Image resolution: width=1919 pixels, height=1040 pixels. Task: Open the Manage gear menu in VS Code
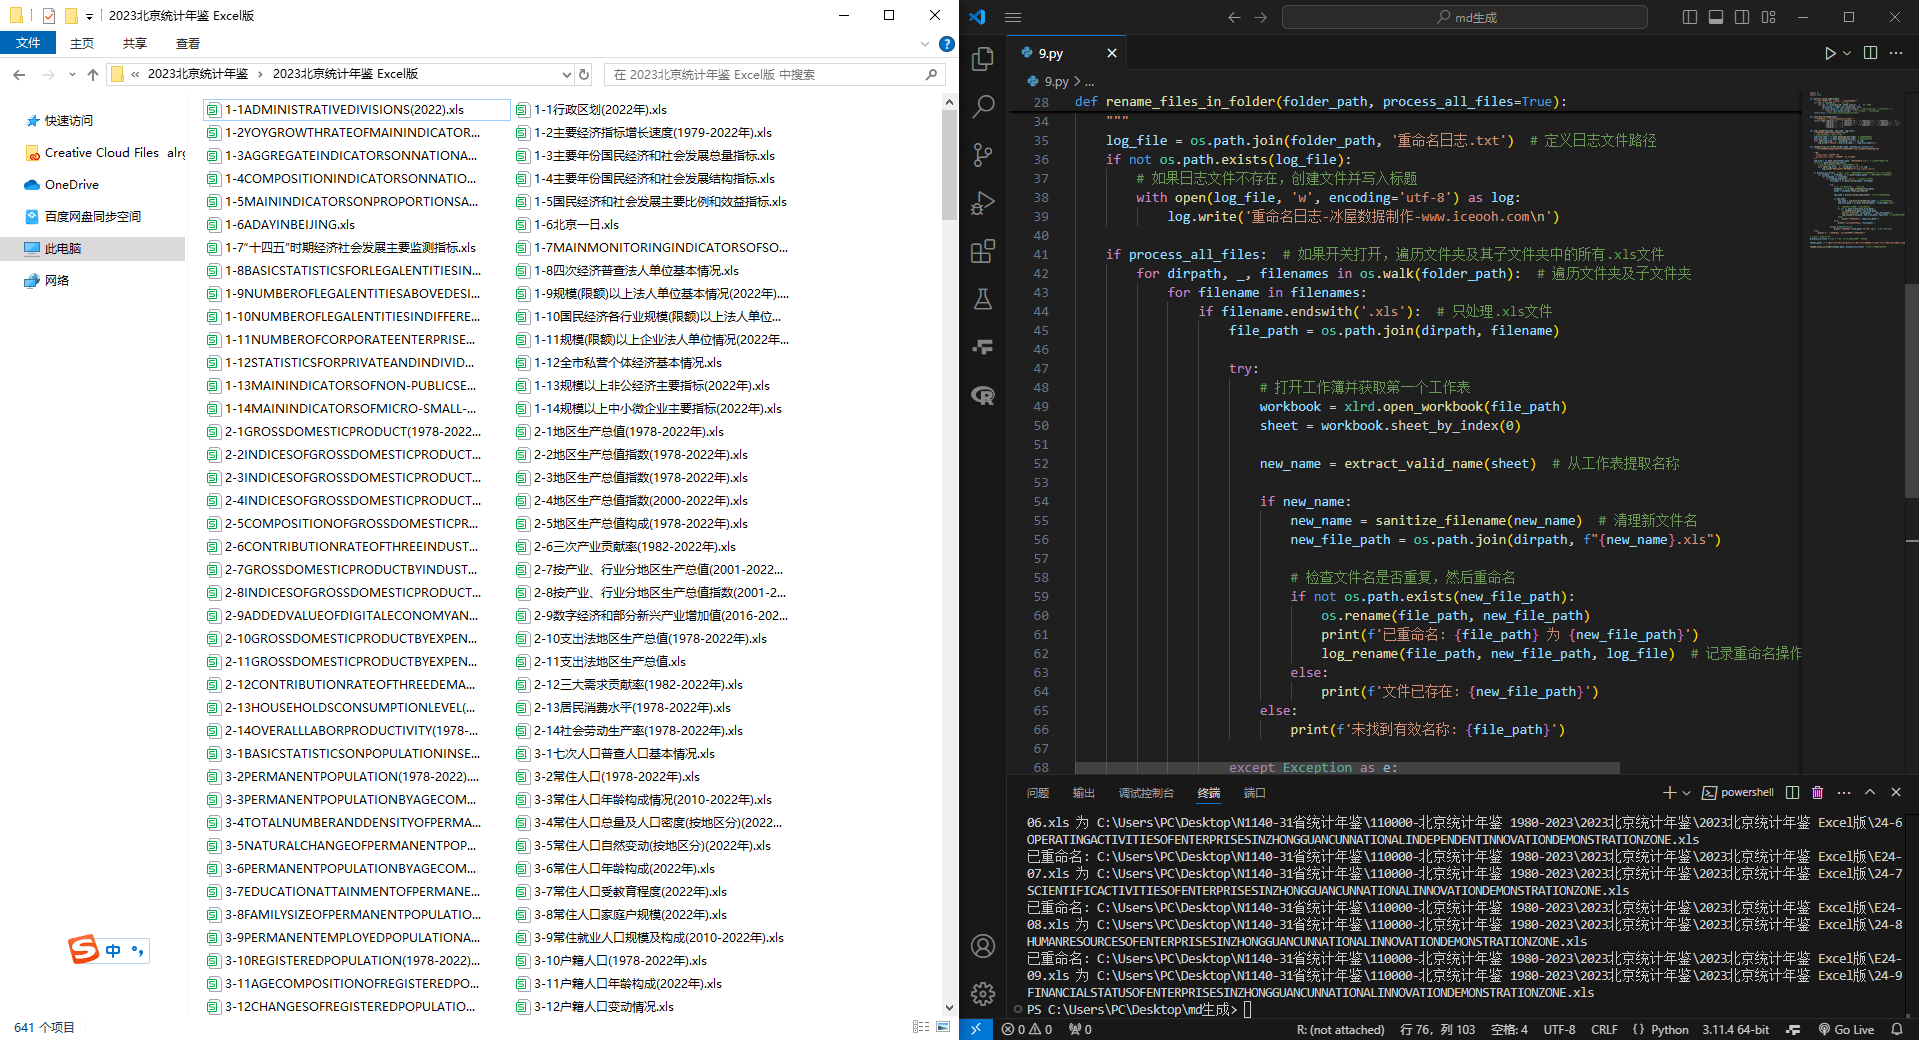pyautogui.click(x=983, y=993)
